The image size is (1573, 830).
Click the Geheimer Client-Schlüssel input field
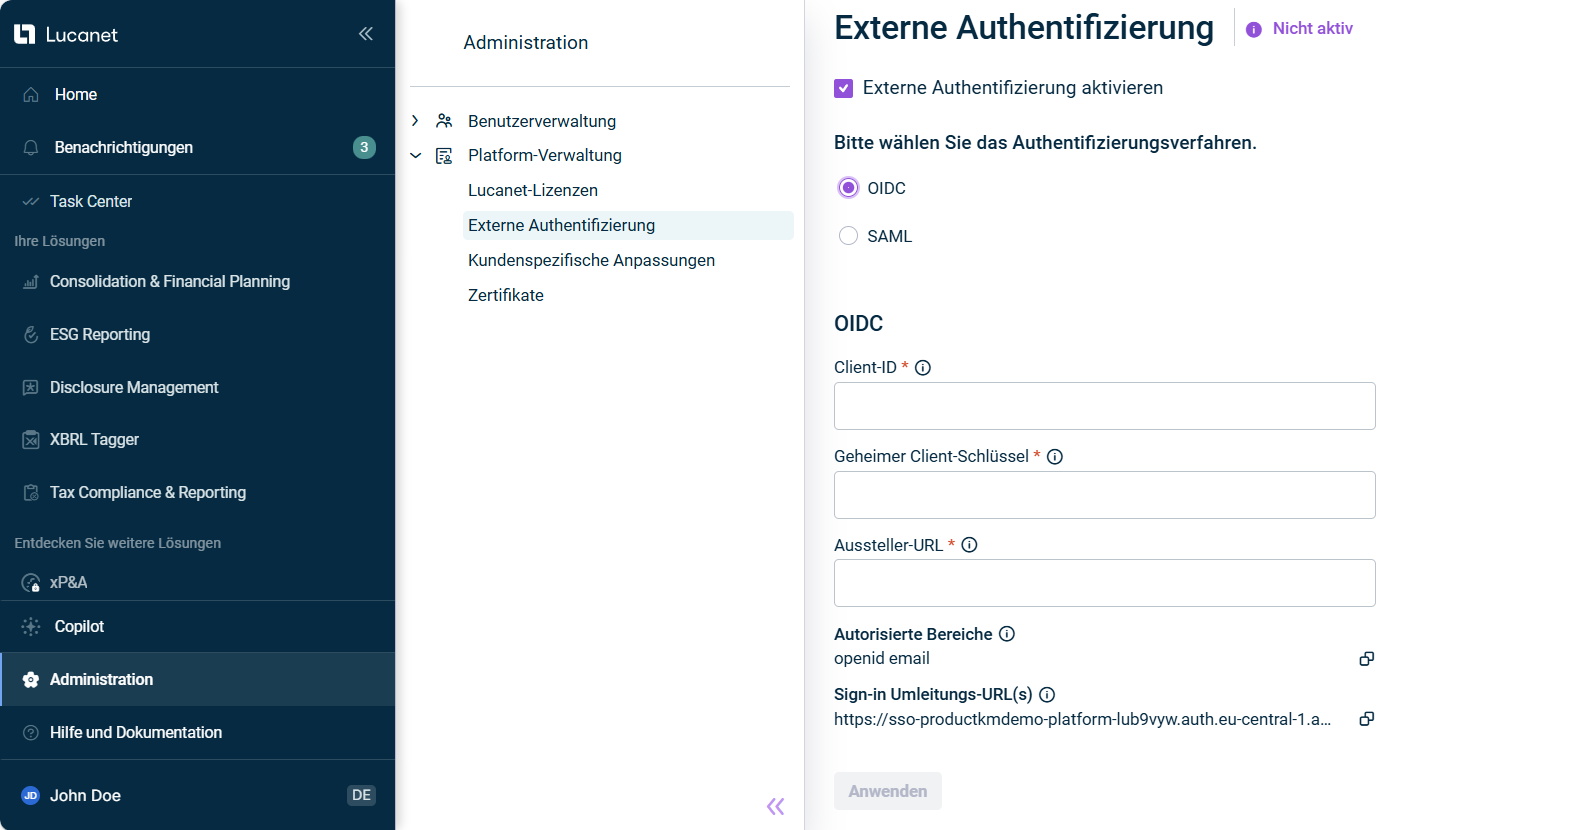(x=1105, y=495)
